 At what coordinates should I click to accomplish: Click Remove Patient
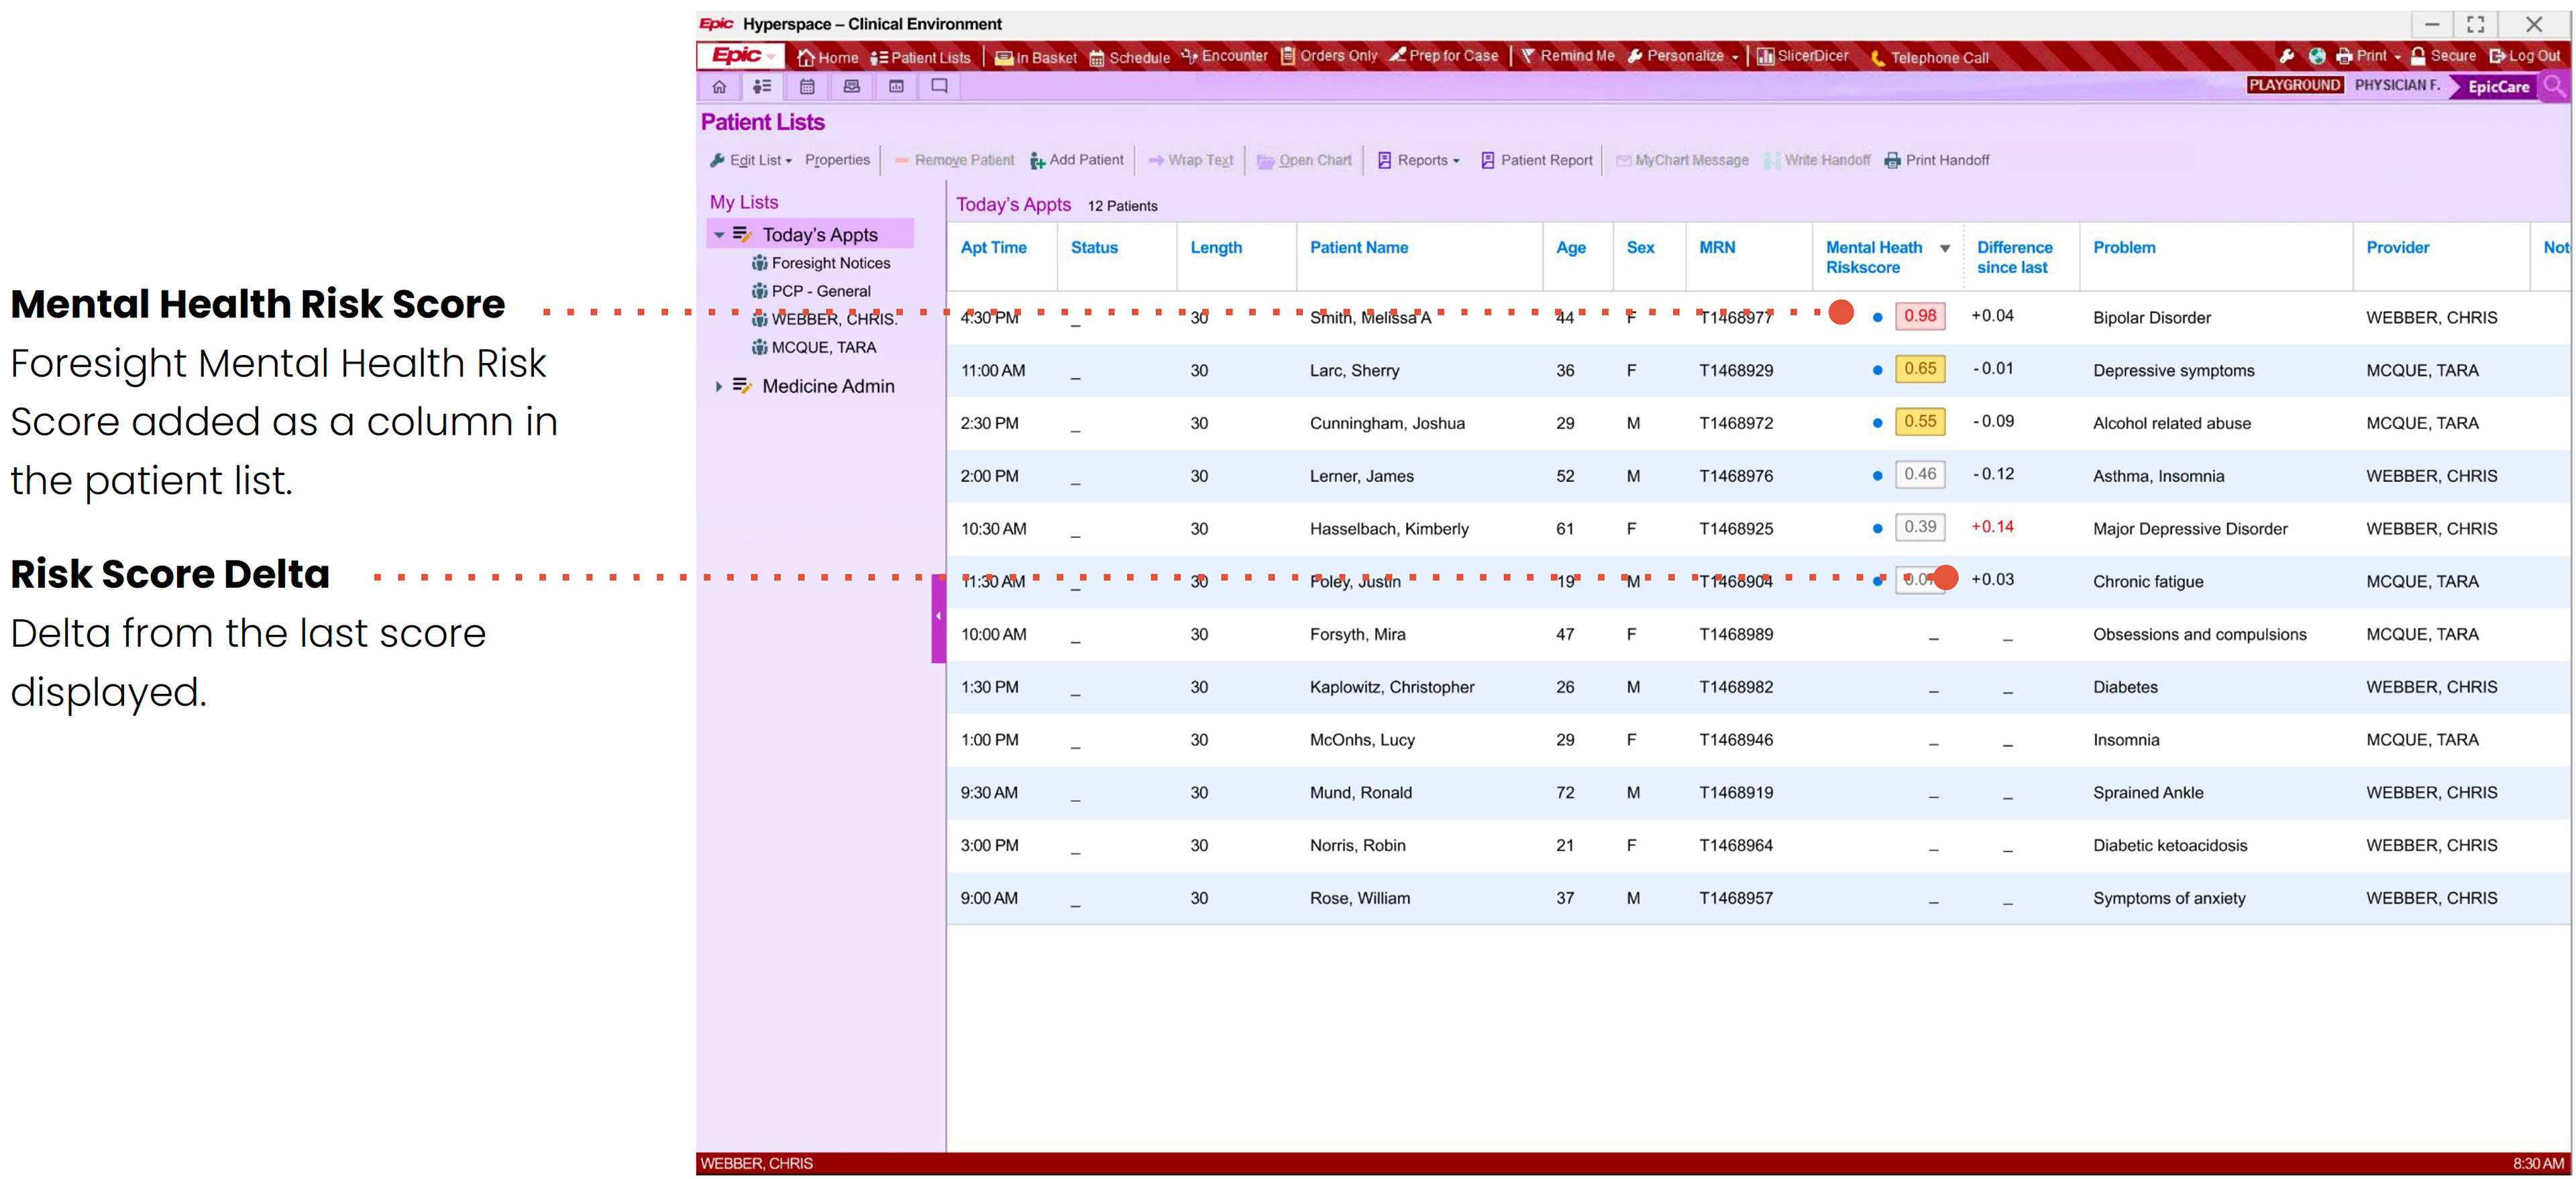click(x=954, y=160)
